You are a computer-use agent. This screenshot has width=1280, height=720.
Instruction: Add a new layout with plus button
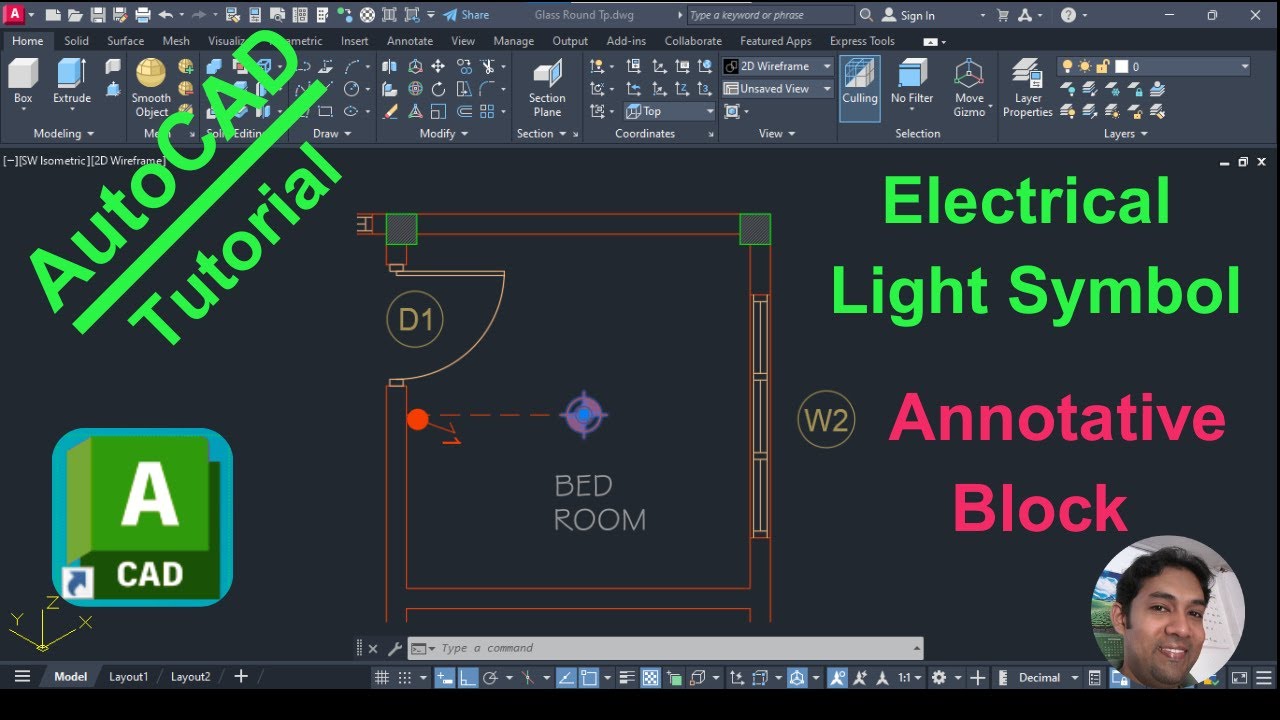point(240,677)
